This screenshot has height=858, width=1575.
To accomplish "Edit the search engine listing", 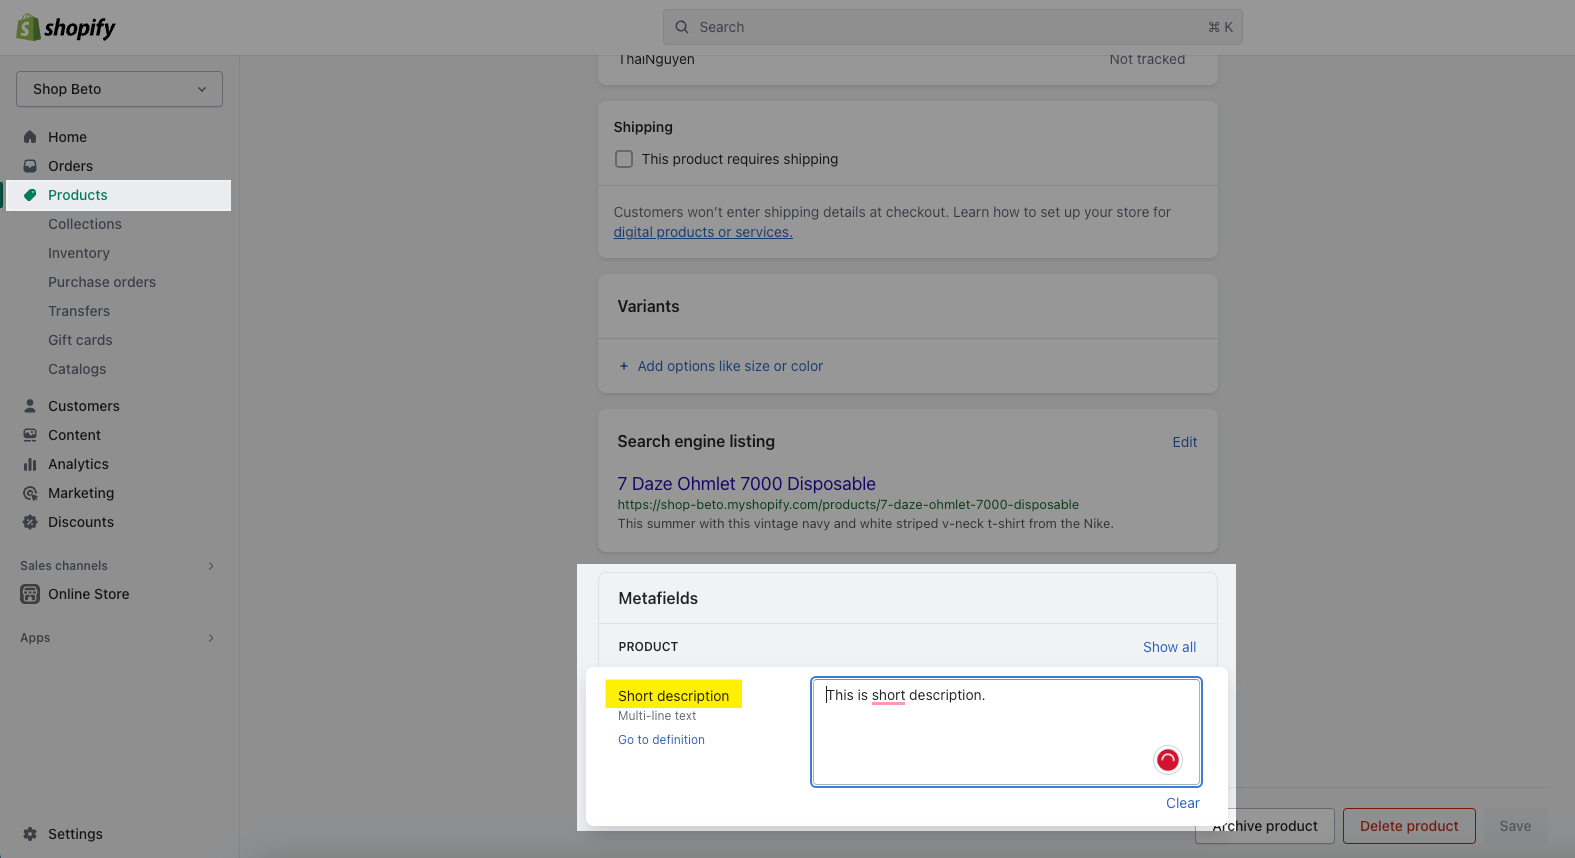I will [x=1185, y=442].
